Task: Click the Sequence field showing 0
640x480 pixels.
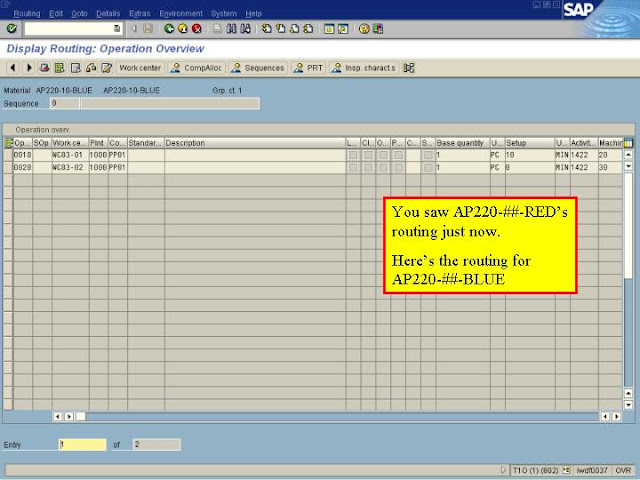Action: [64, 104]
